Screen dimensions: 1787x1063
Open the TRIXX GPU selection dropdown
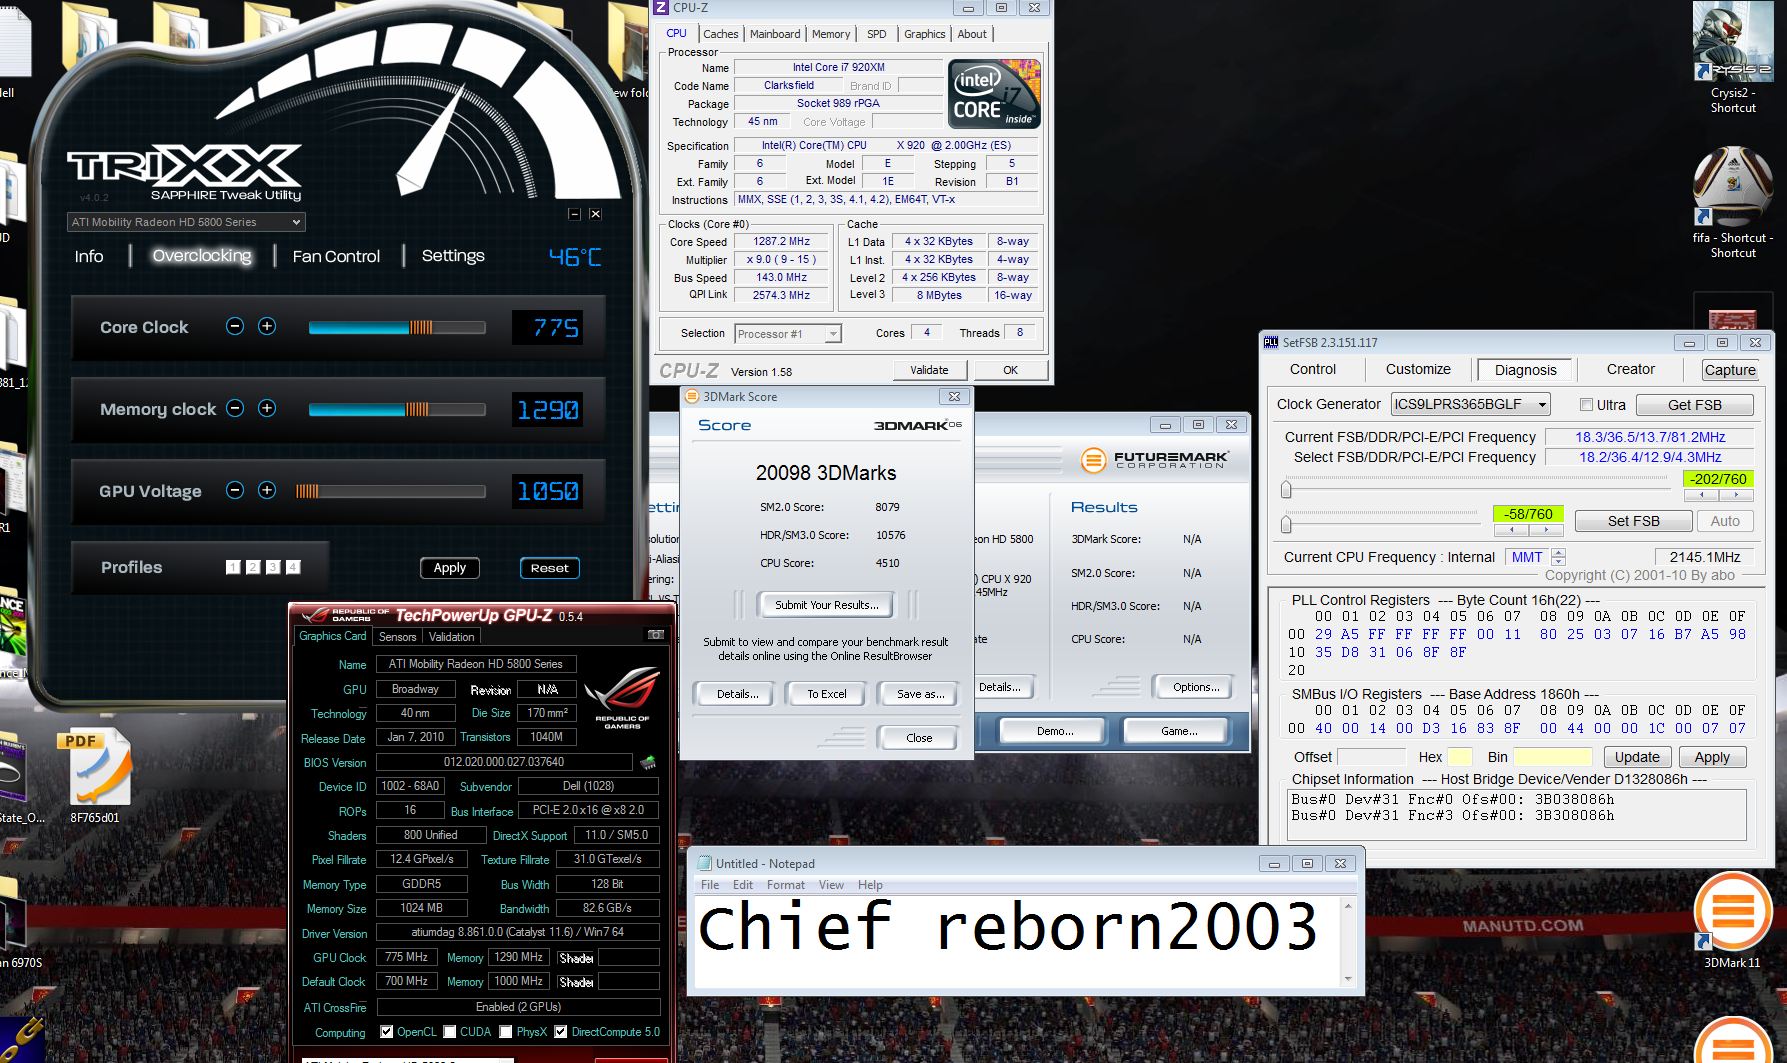click(186, 222)
